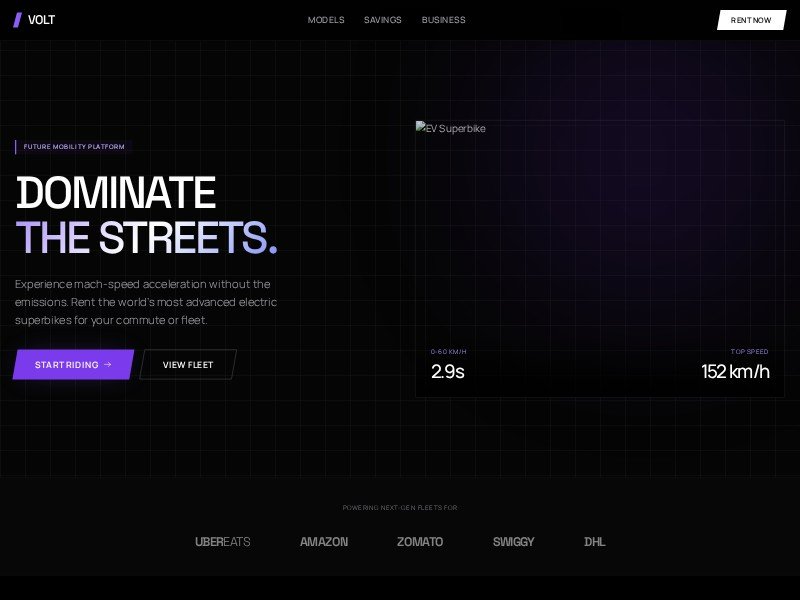The width and height of the screenshot is (800, 600).
Task: Click the Swiggy brand logo
Action: pyautogui.click(x=513, y=542)
